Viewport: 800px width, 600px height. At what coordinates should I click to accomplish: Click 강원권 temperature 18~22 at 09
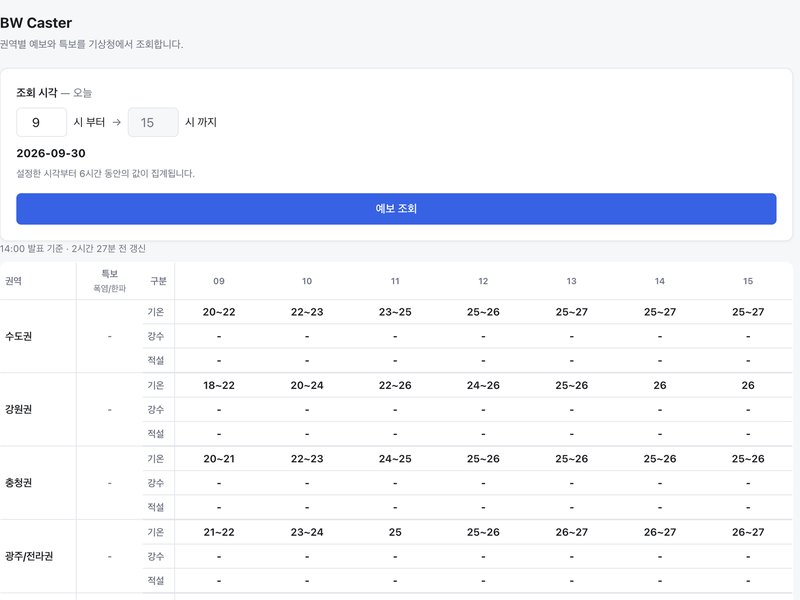[x=219, y=386]
